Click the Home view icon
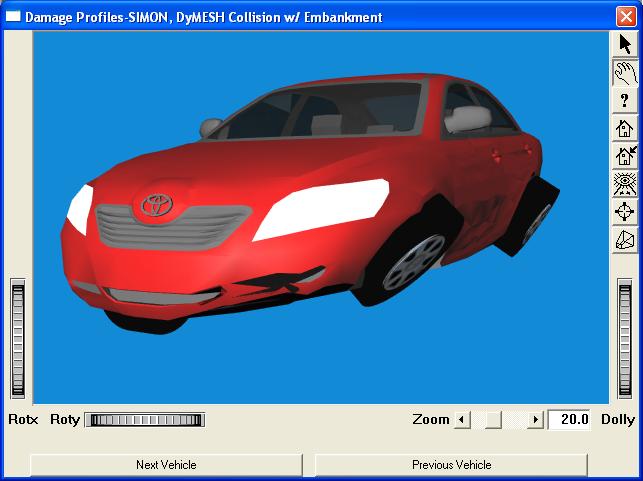643x481 pixels. (625, 128)
